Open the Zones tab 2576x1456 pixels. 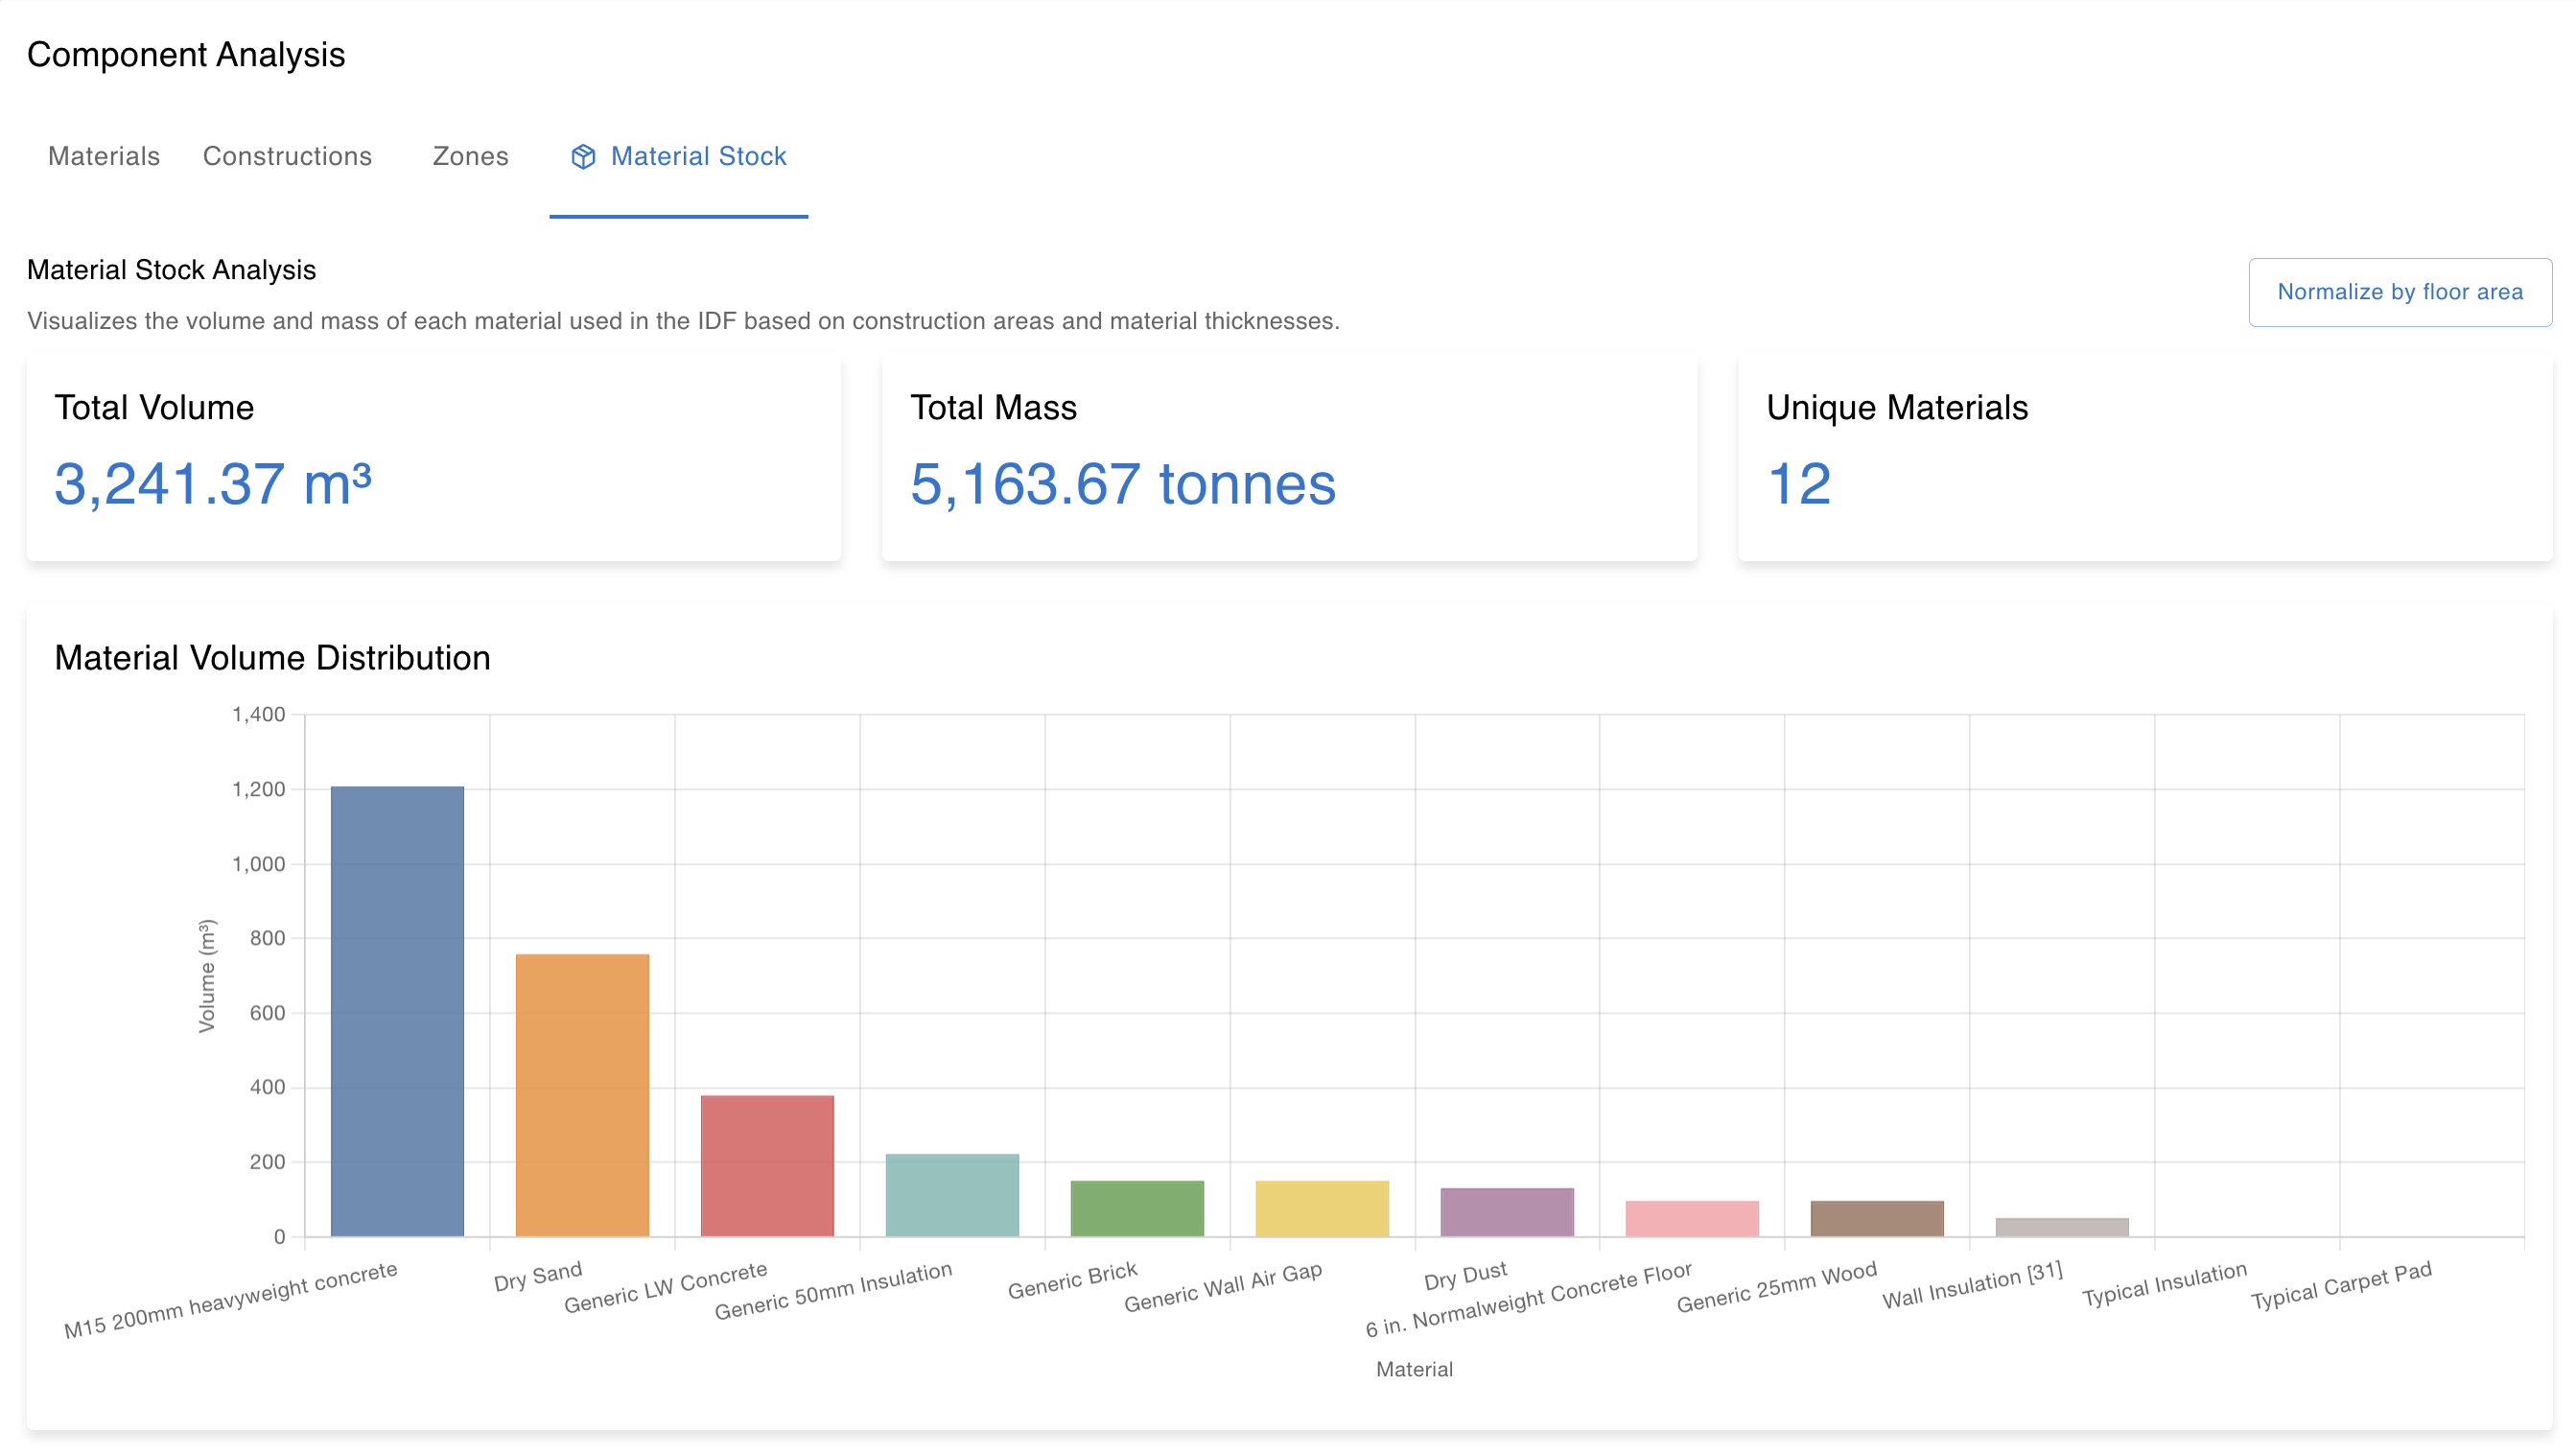click(x=470, y=156)
